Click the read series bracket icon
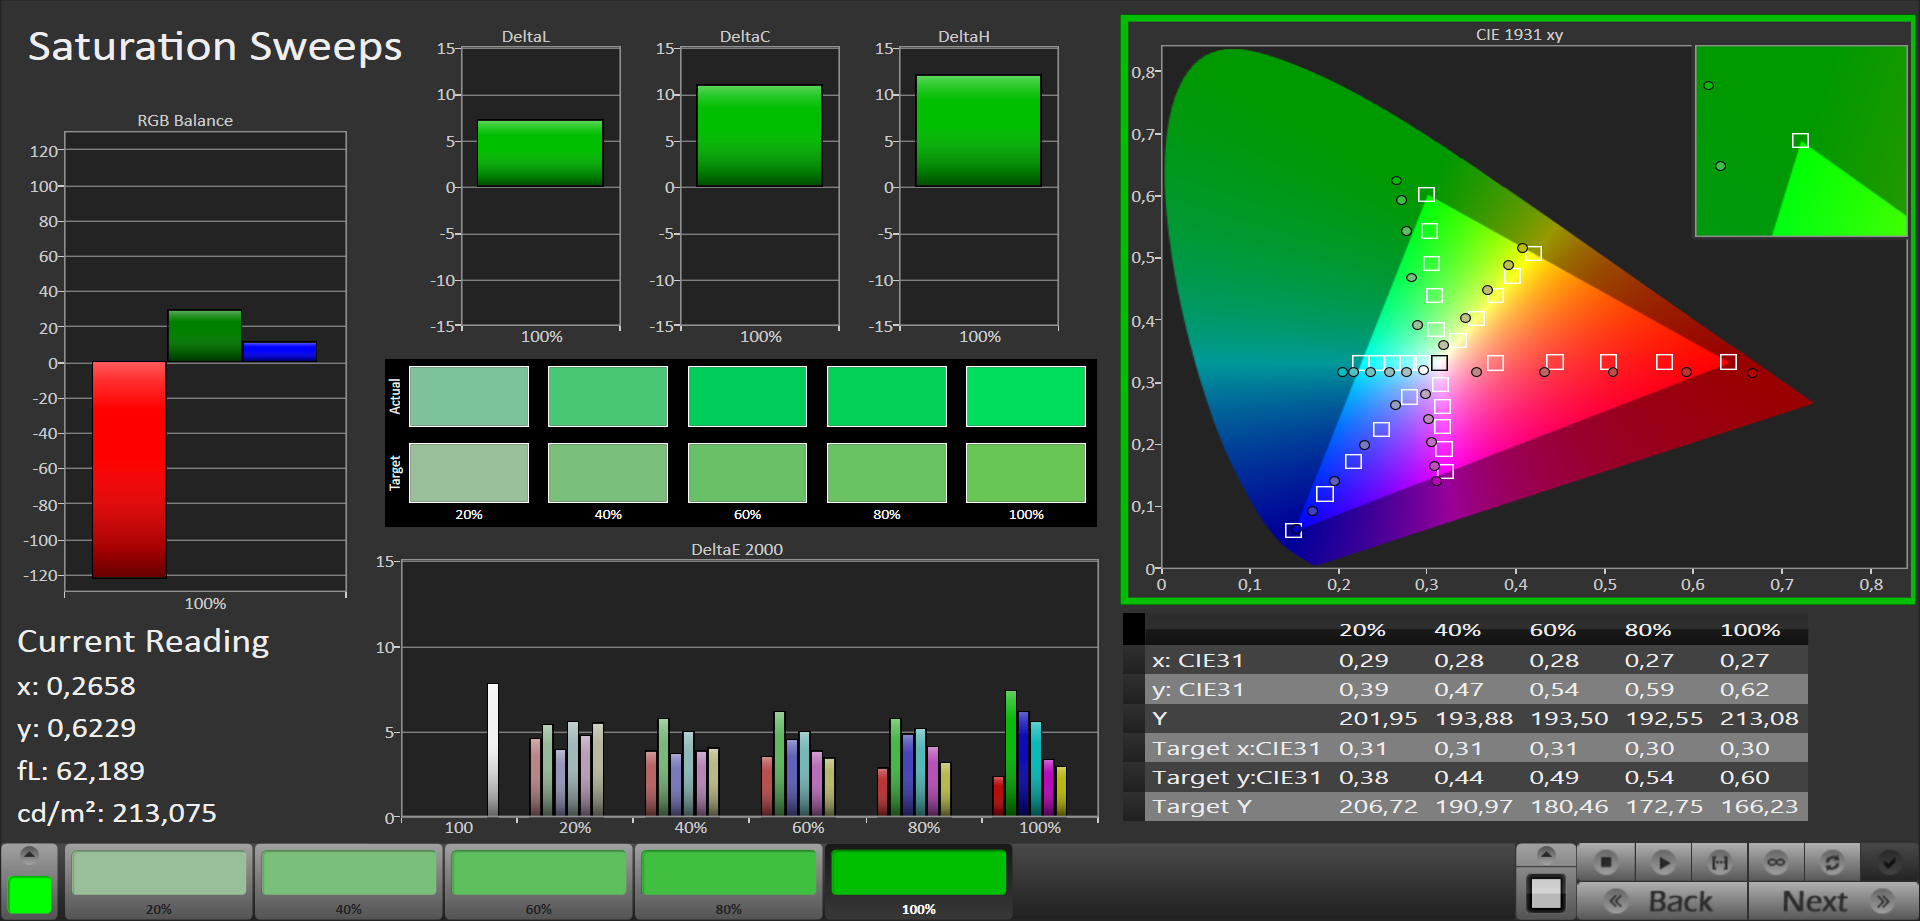The width and height of the screenshot is (1920, 921). [1719, 862]
